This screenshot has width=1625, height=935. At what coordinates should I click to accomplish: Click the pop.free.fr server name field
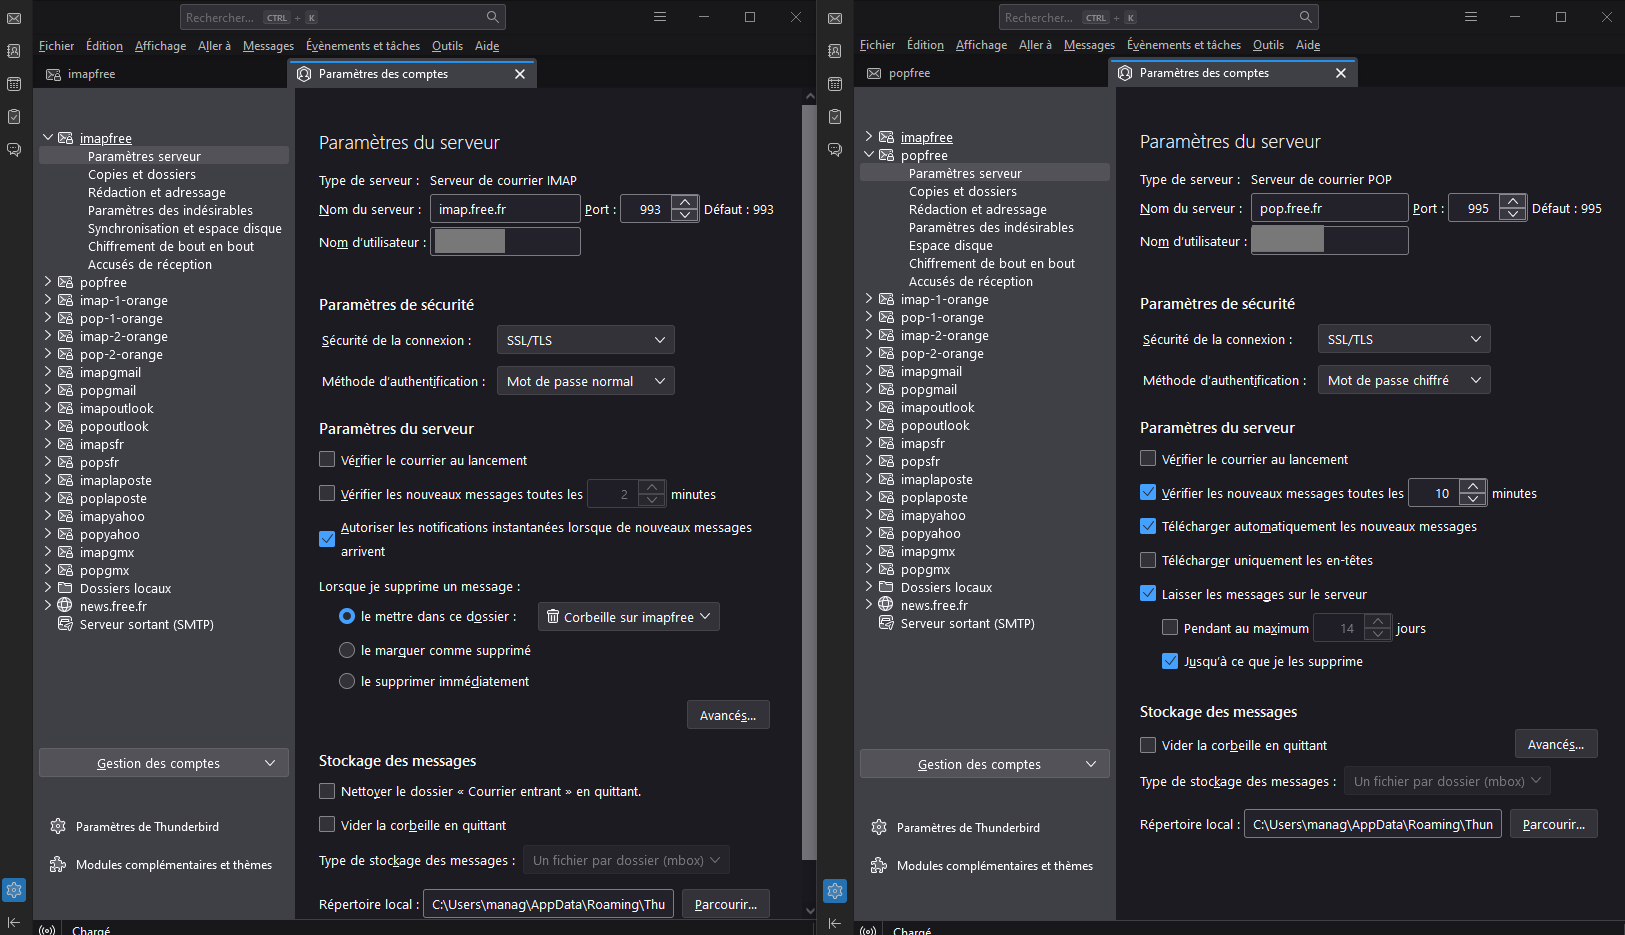click(1329, 208)
